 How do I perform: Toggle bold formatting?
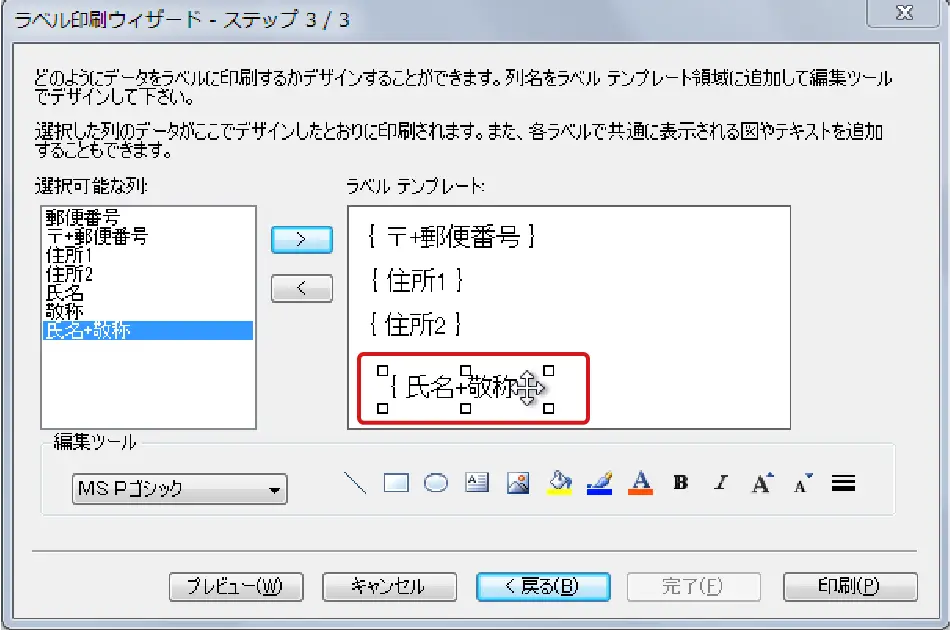pos(681,482)
